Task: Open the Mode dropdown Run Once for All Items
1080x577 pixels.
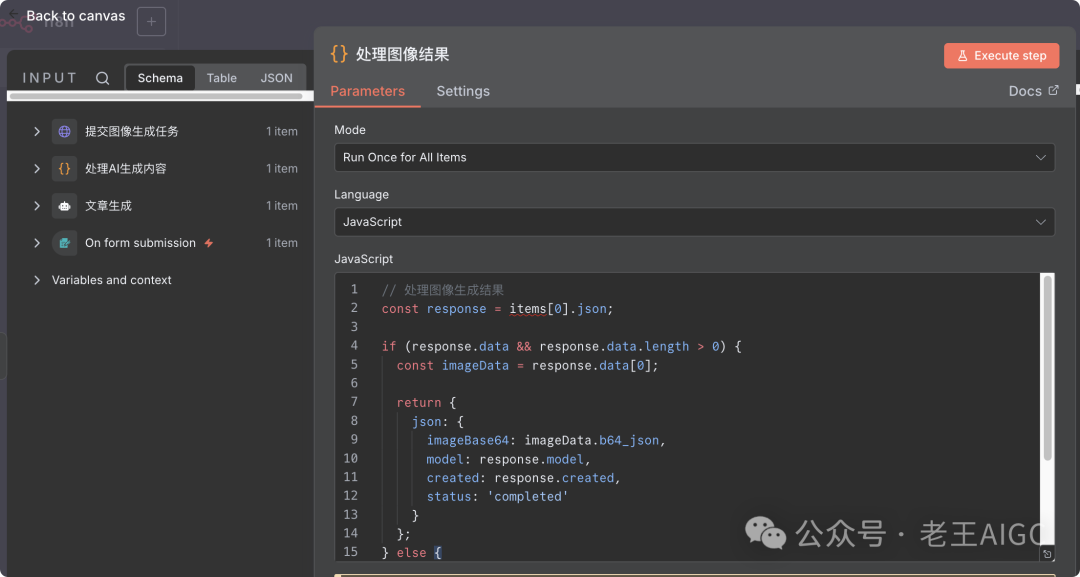Action: [x=694, y=157]
